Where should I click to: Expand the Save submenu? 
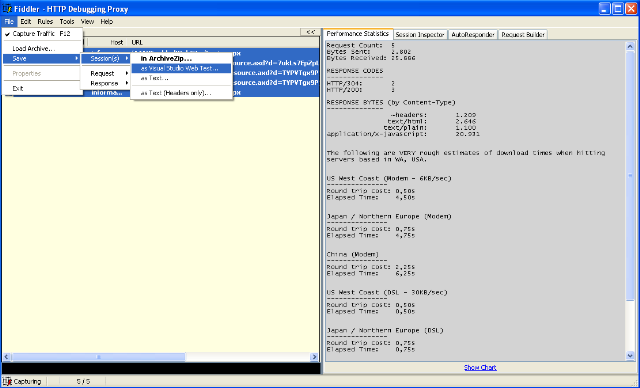point(42,59)
